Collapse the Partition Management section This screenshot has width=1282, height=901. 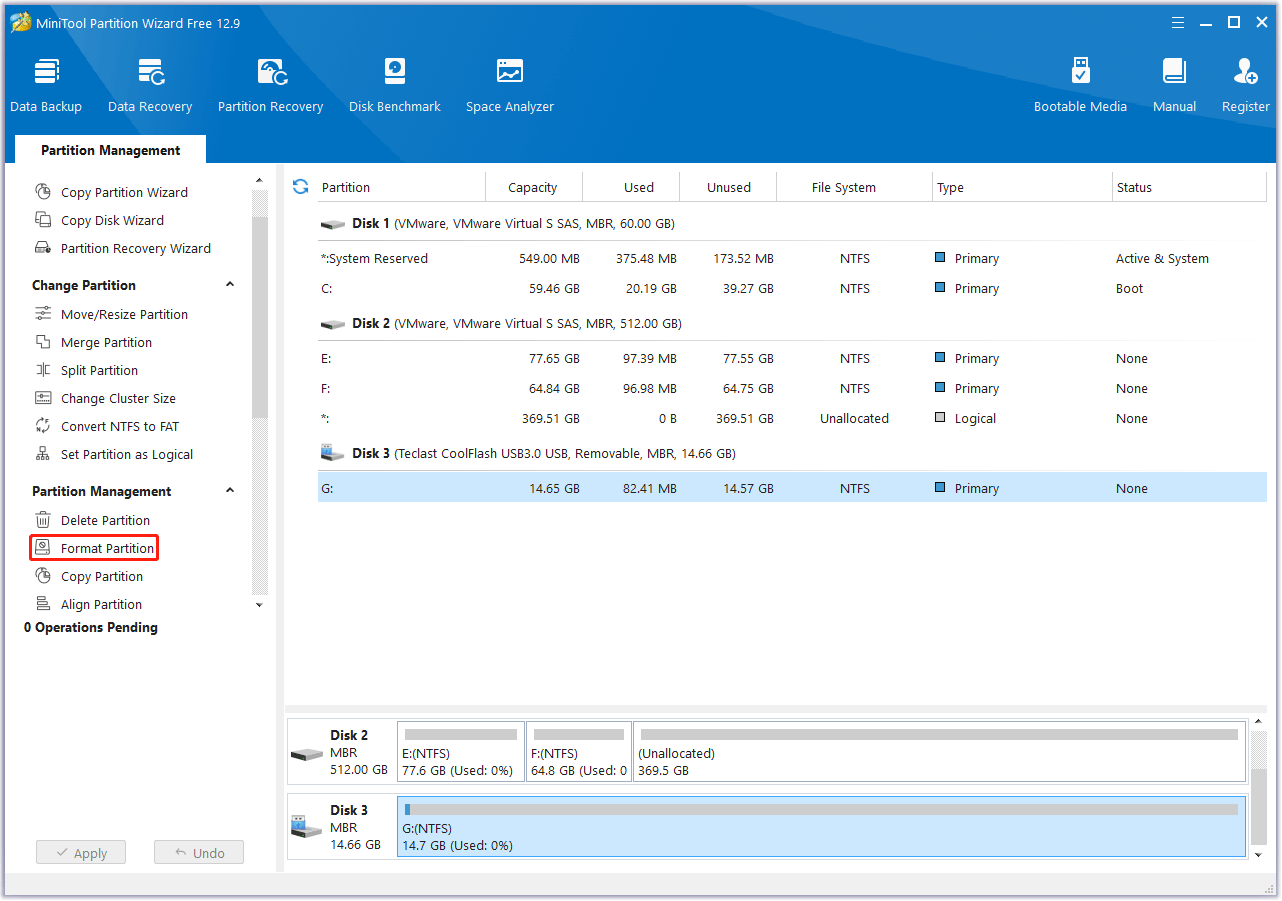click(230, 490)
